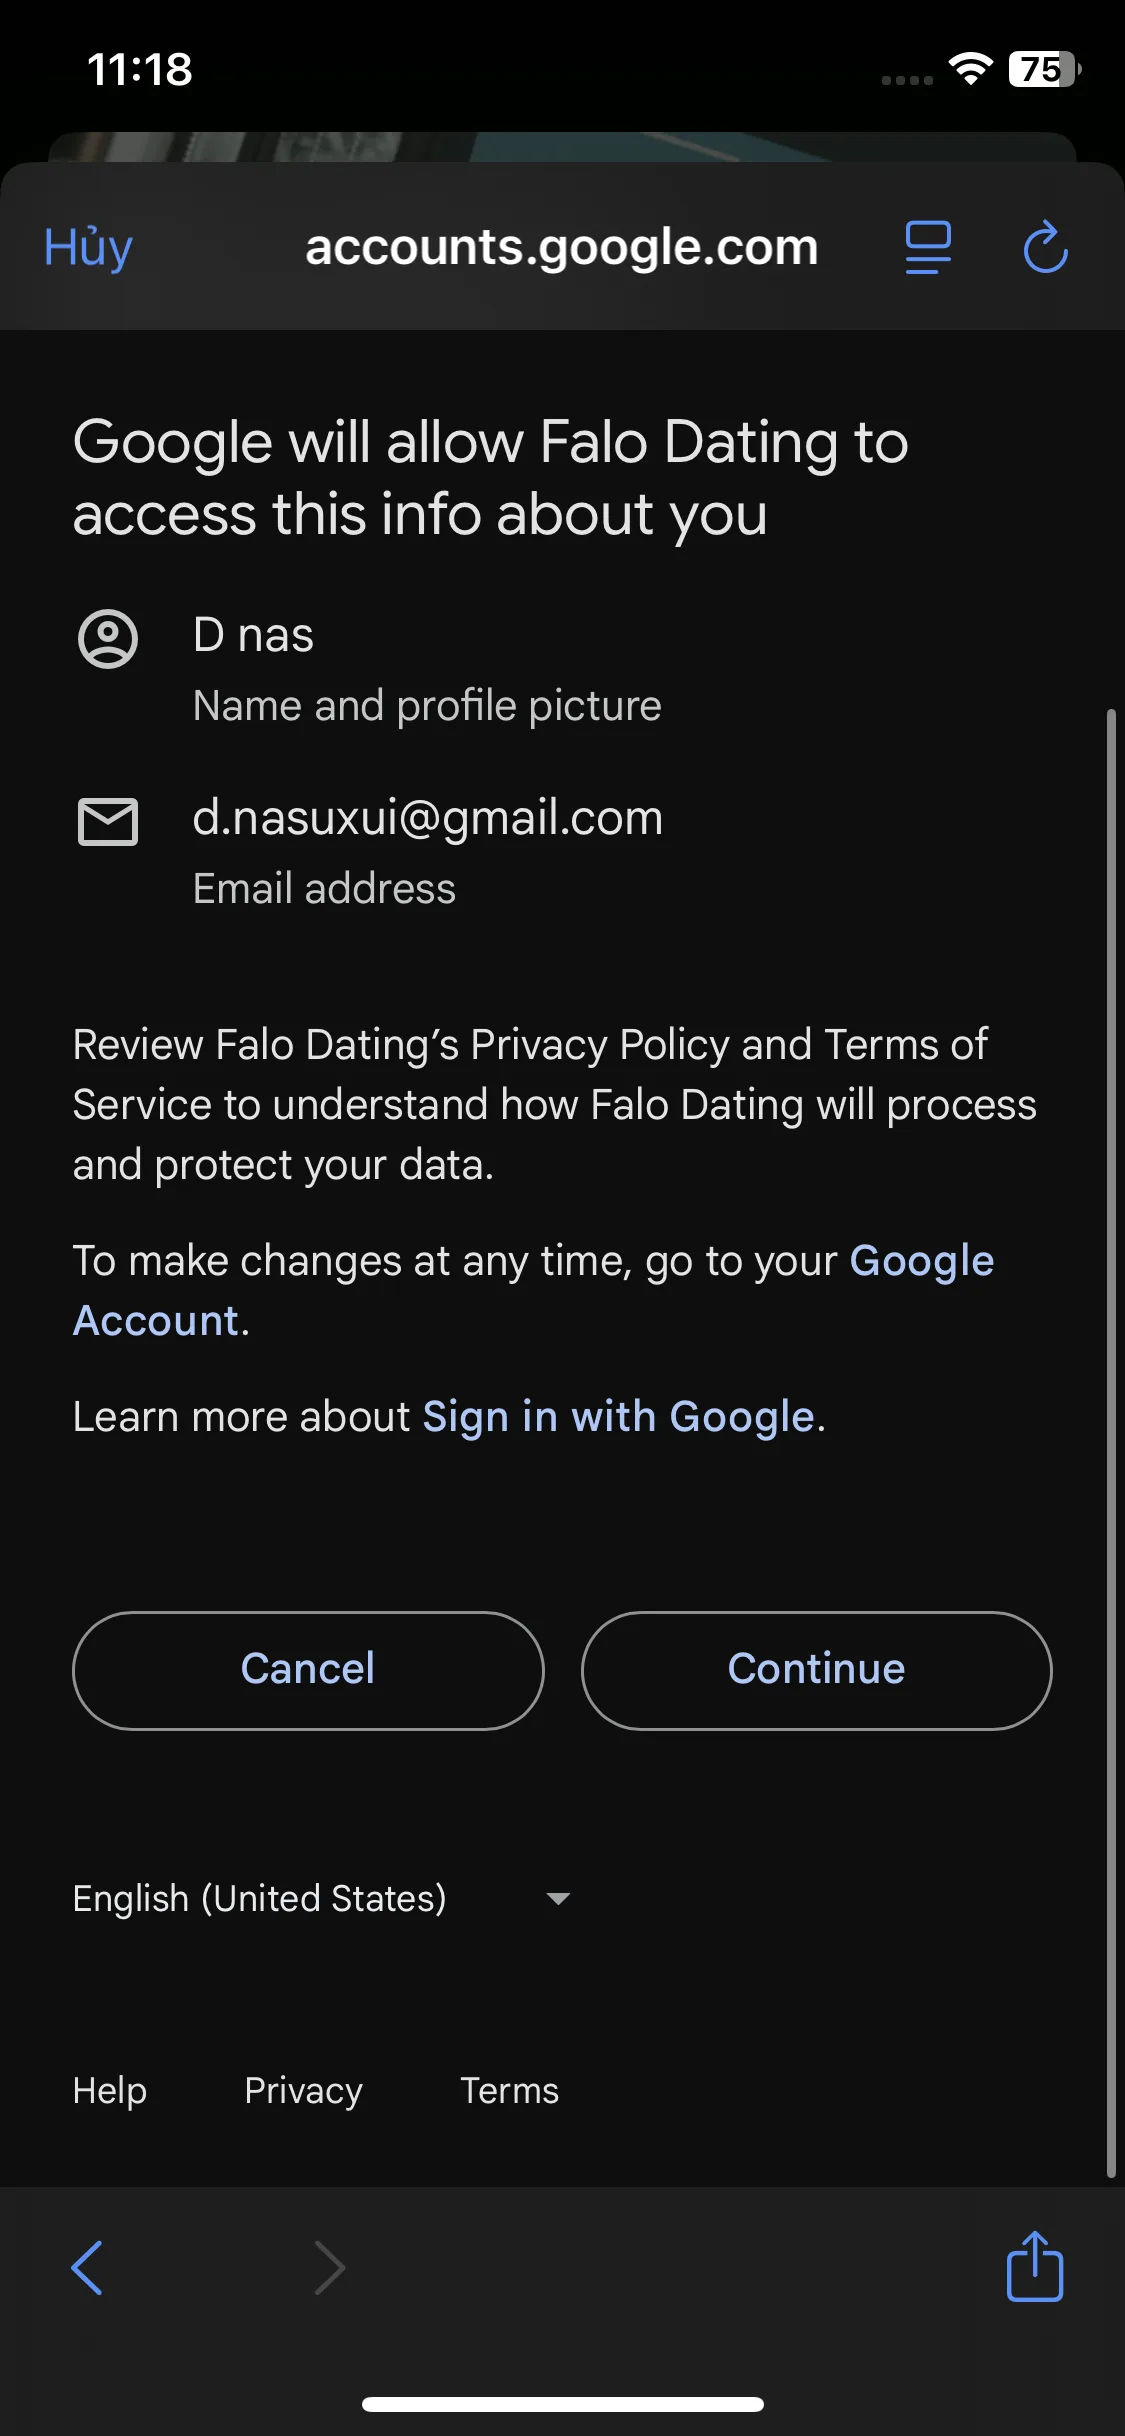Screen dimensions: 1125x2436
Task: Open the Privacy footer link
Action: pos(303,2090)
